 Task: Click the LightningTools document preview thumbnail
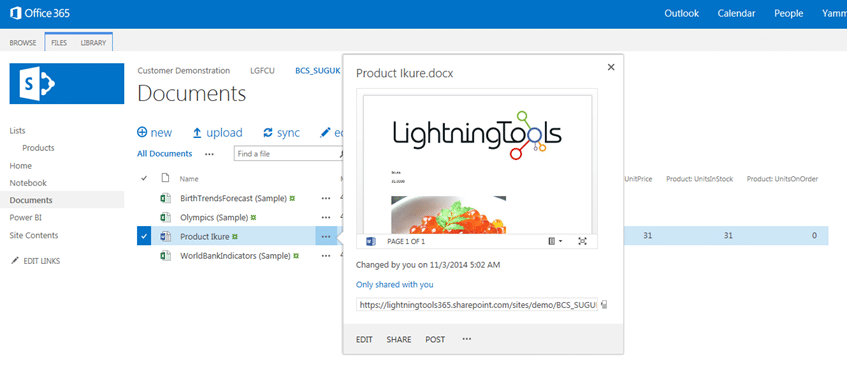(x=477, y=165)
